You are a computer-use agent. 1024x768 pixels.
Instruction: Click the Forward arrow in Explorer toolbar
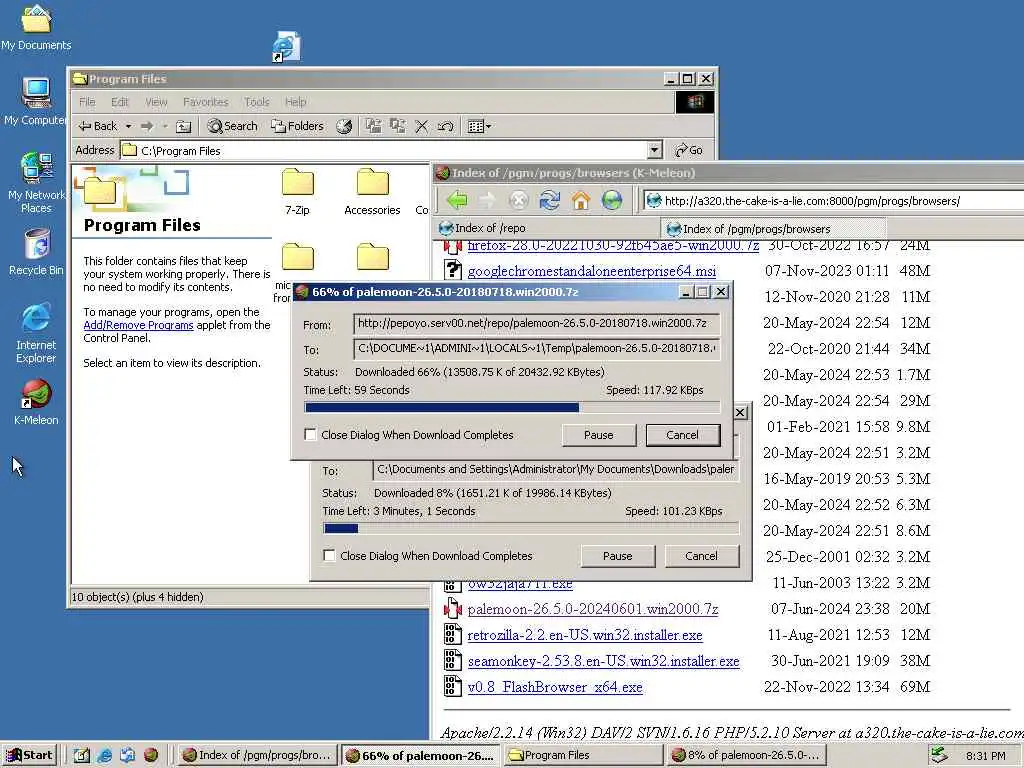(x=148, y=126)
